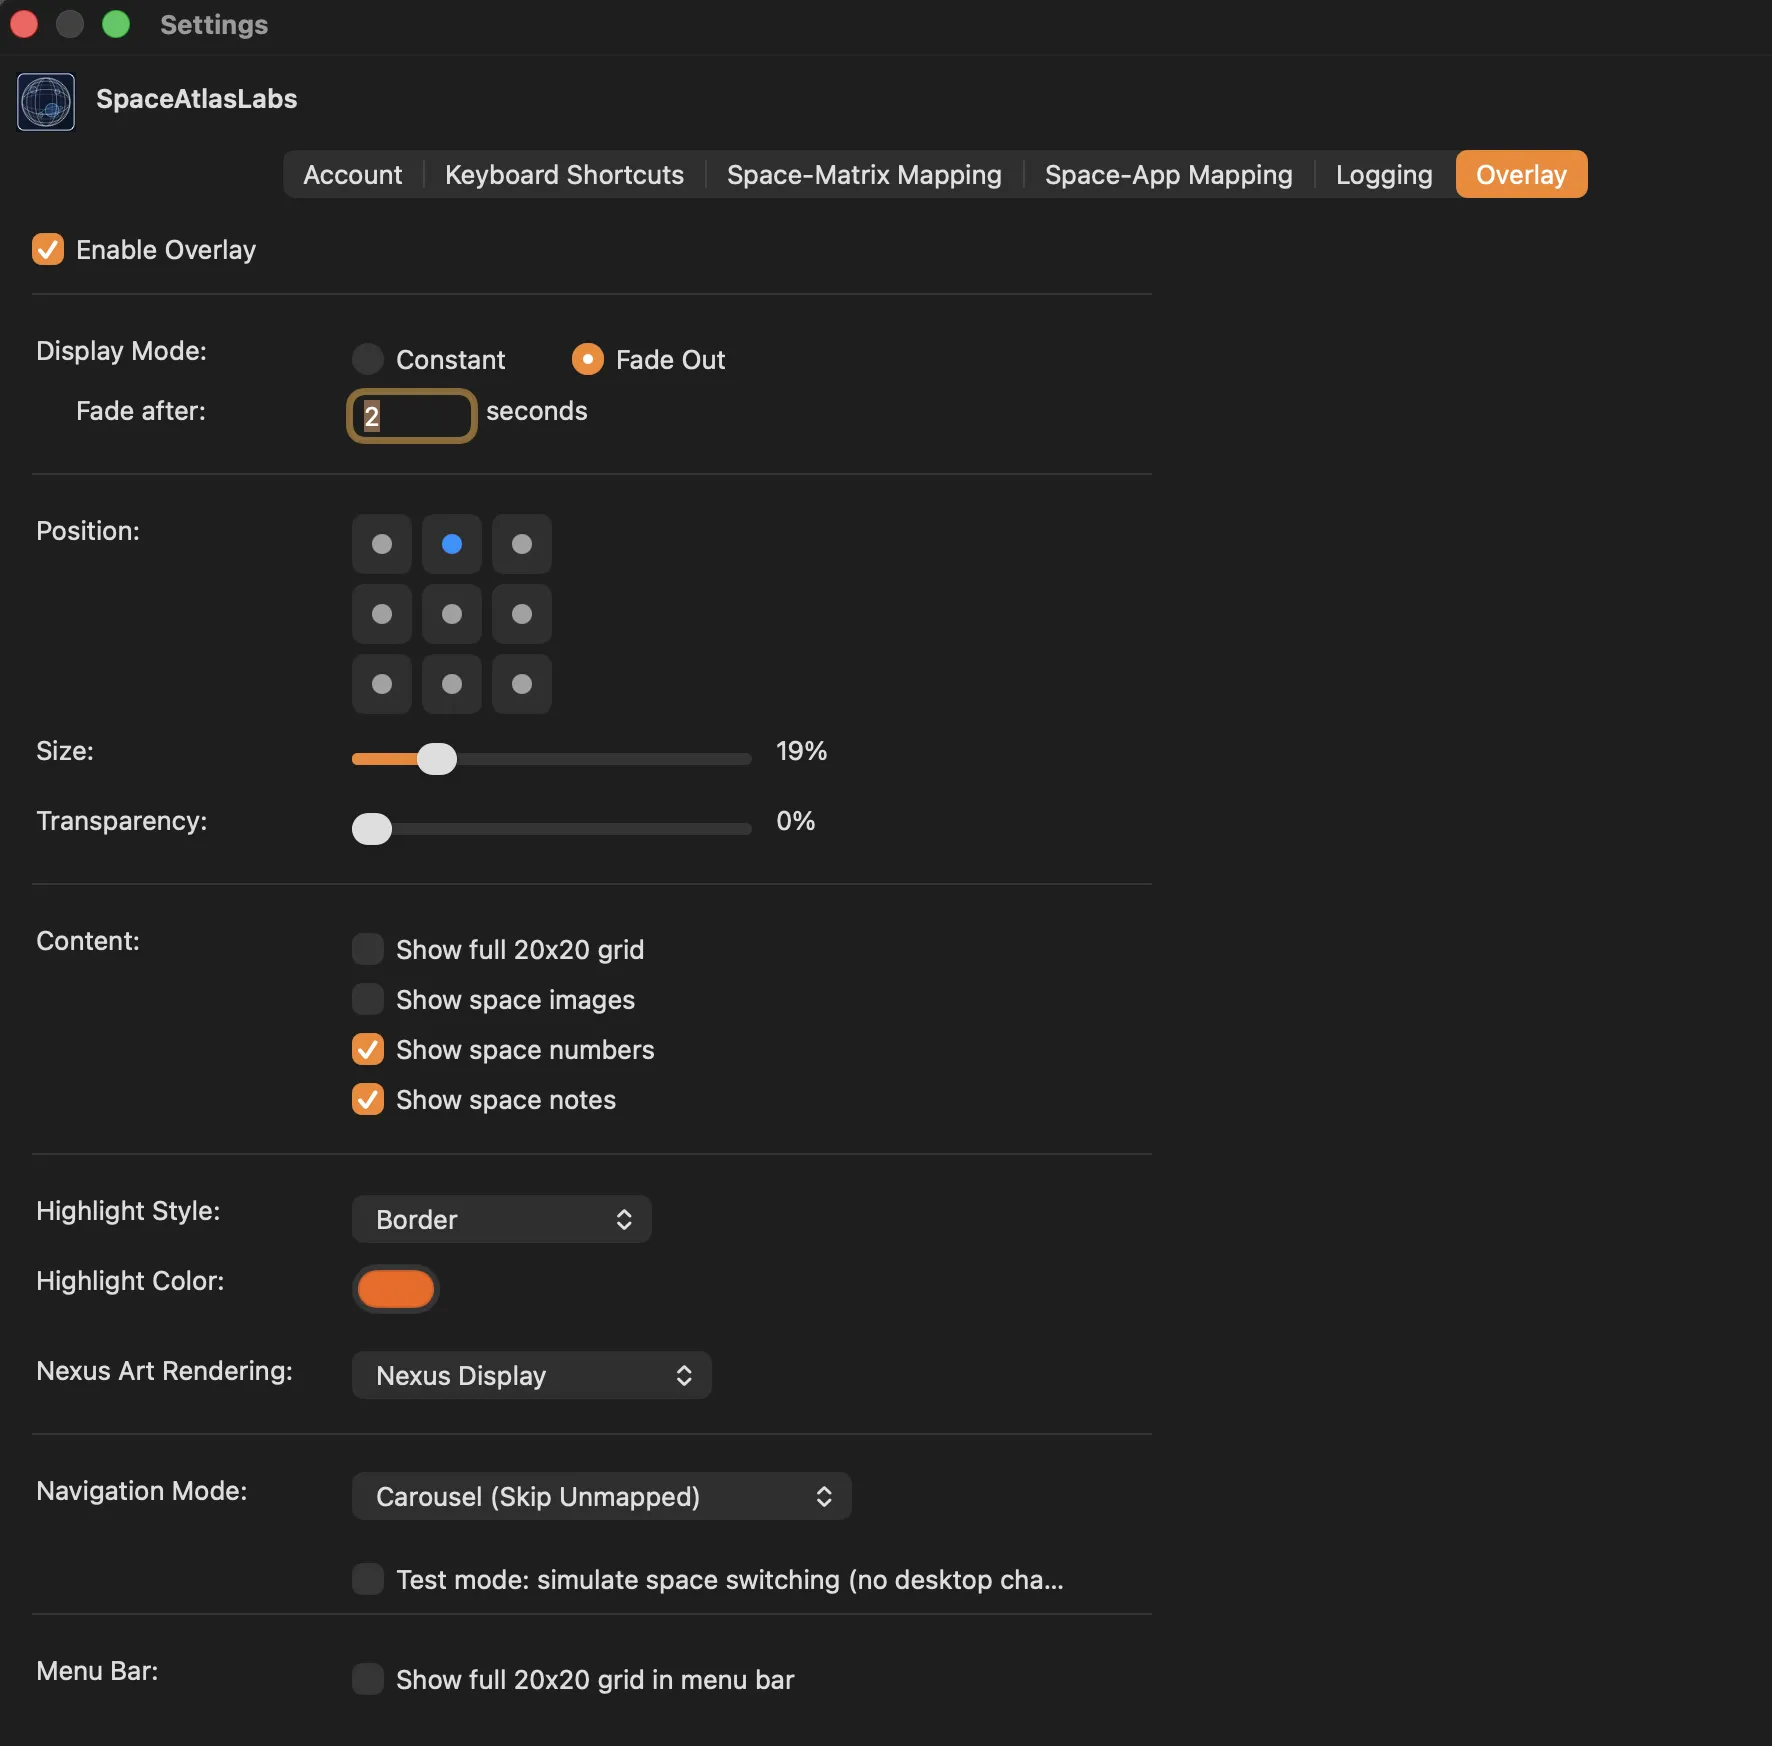Disable Show space numbers
Viewport: 1772px width, 1746px height.
[x=367, y=1049]
